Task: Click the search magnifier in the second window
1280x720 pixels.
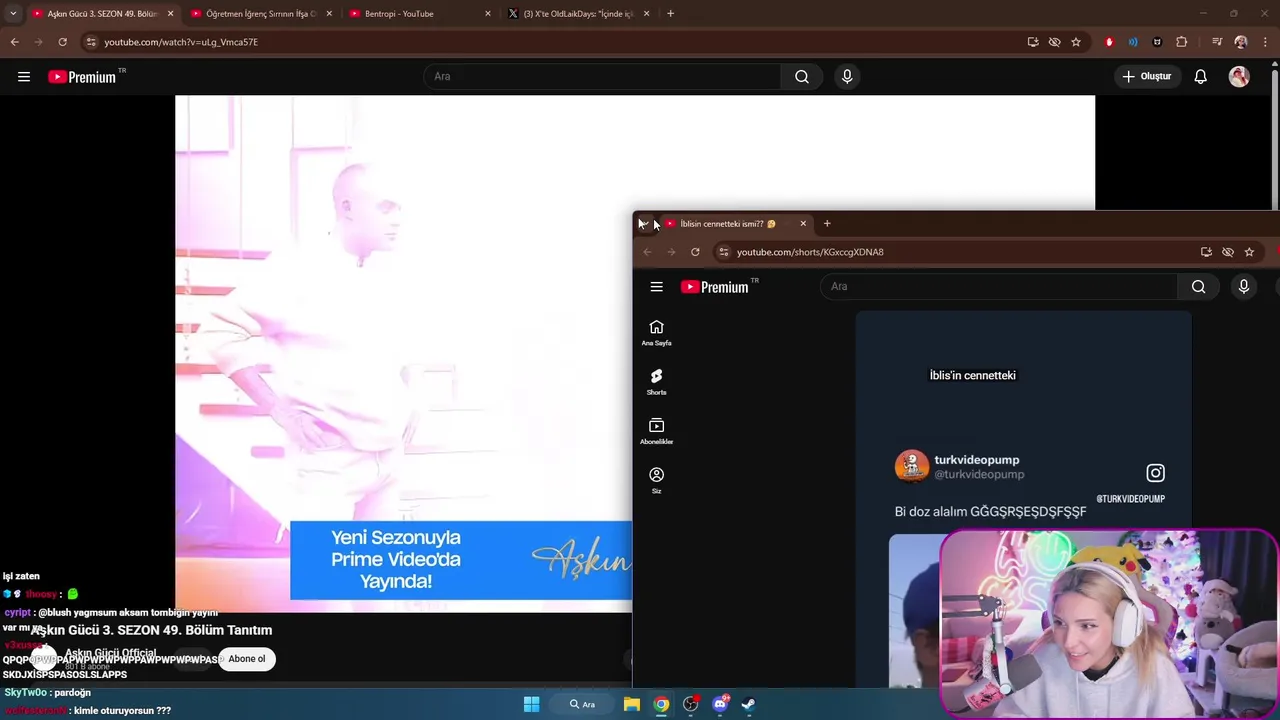Action: (1198, 287)
